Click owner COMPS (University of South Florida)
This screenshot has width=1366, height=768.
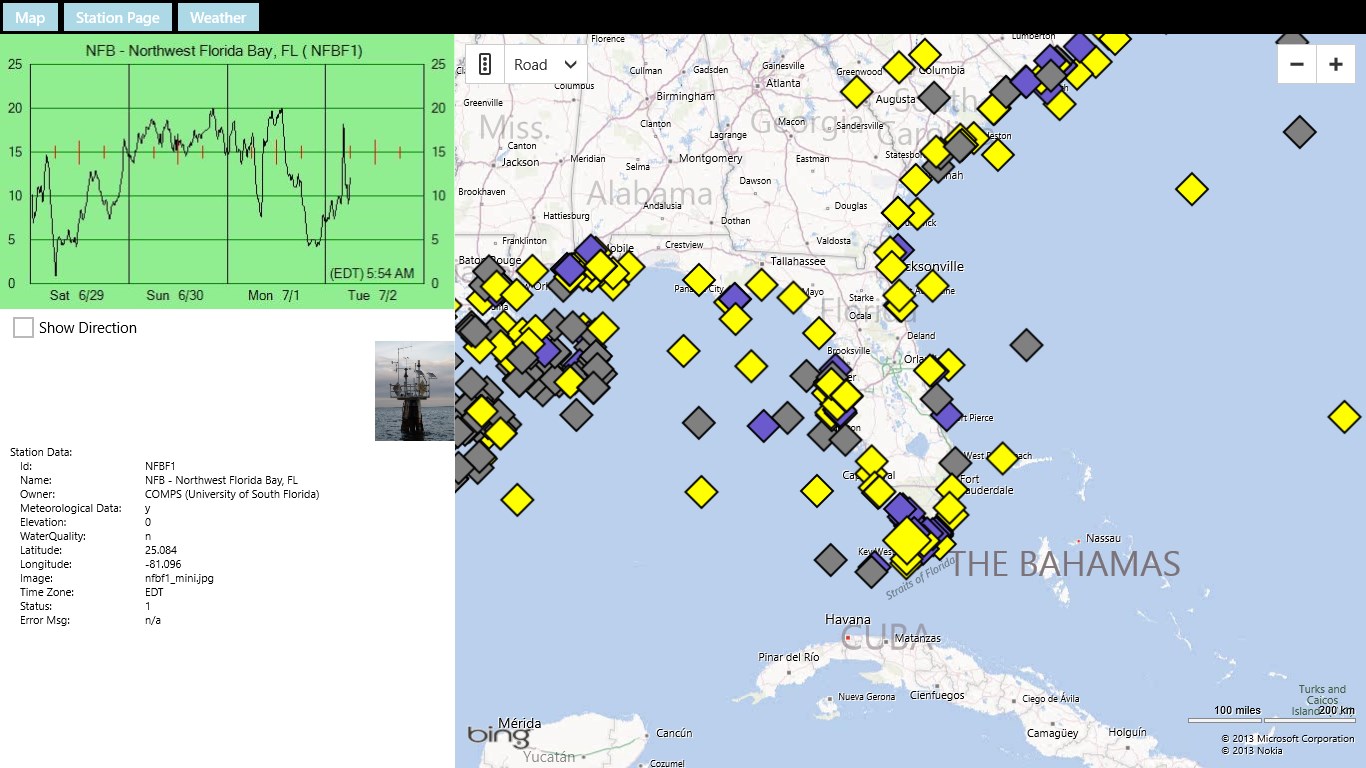point(232,494)
